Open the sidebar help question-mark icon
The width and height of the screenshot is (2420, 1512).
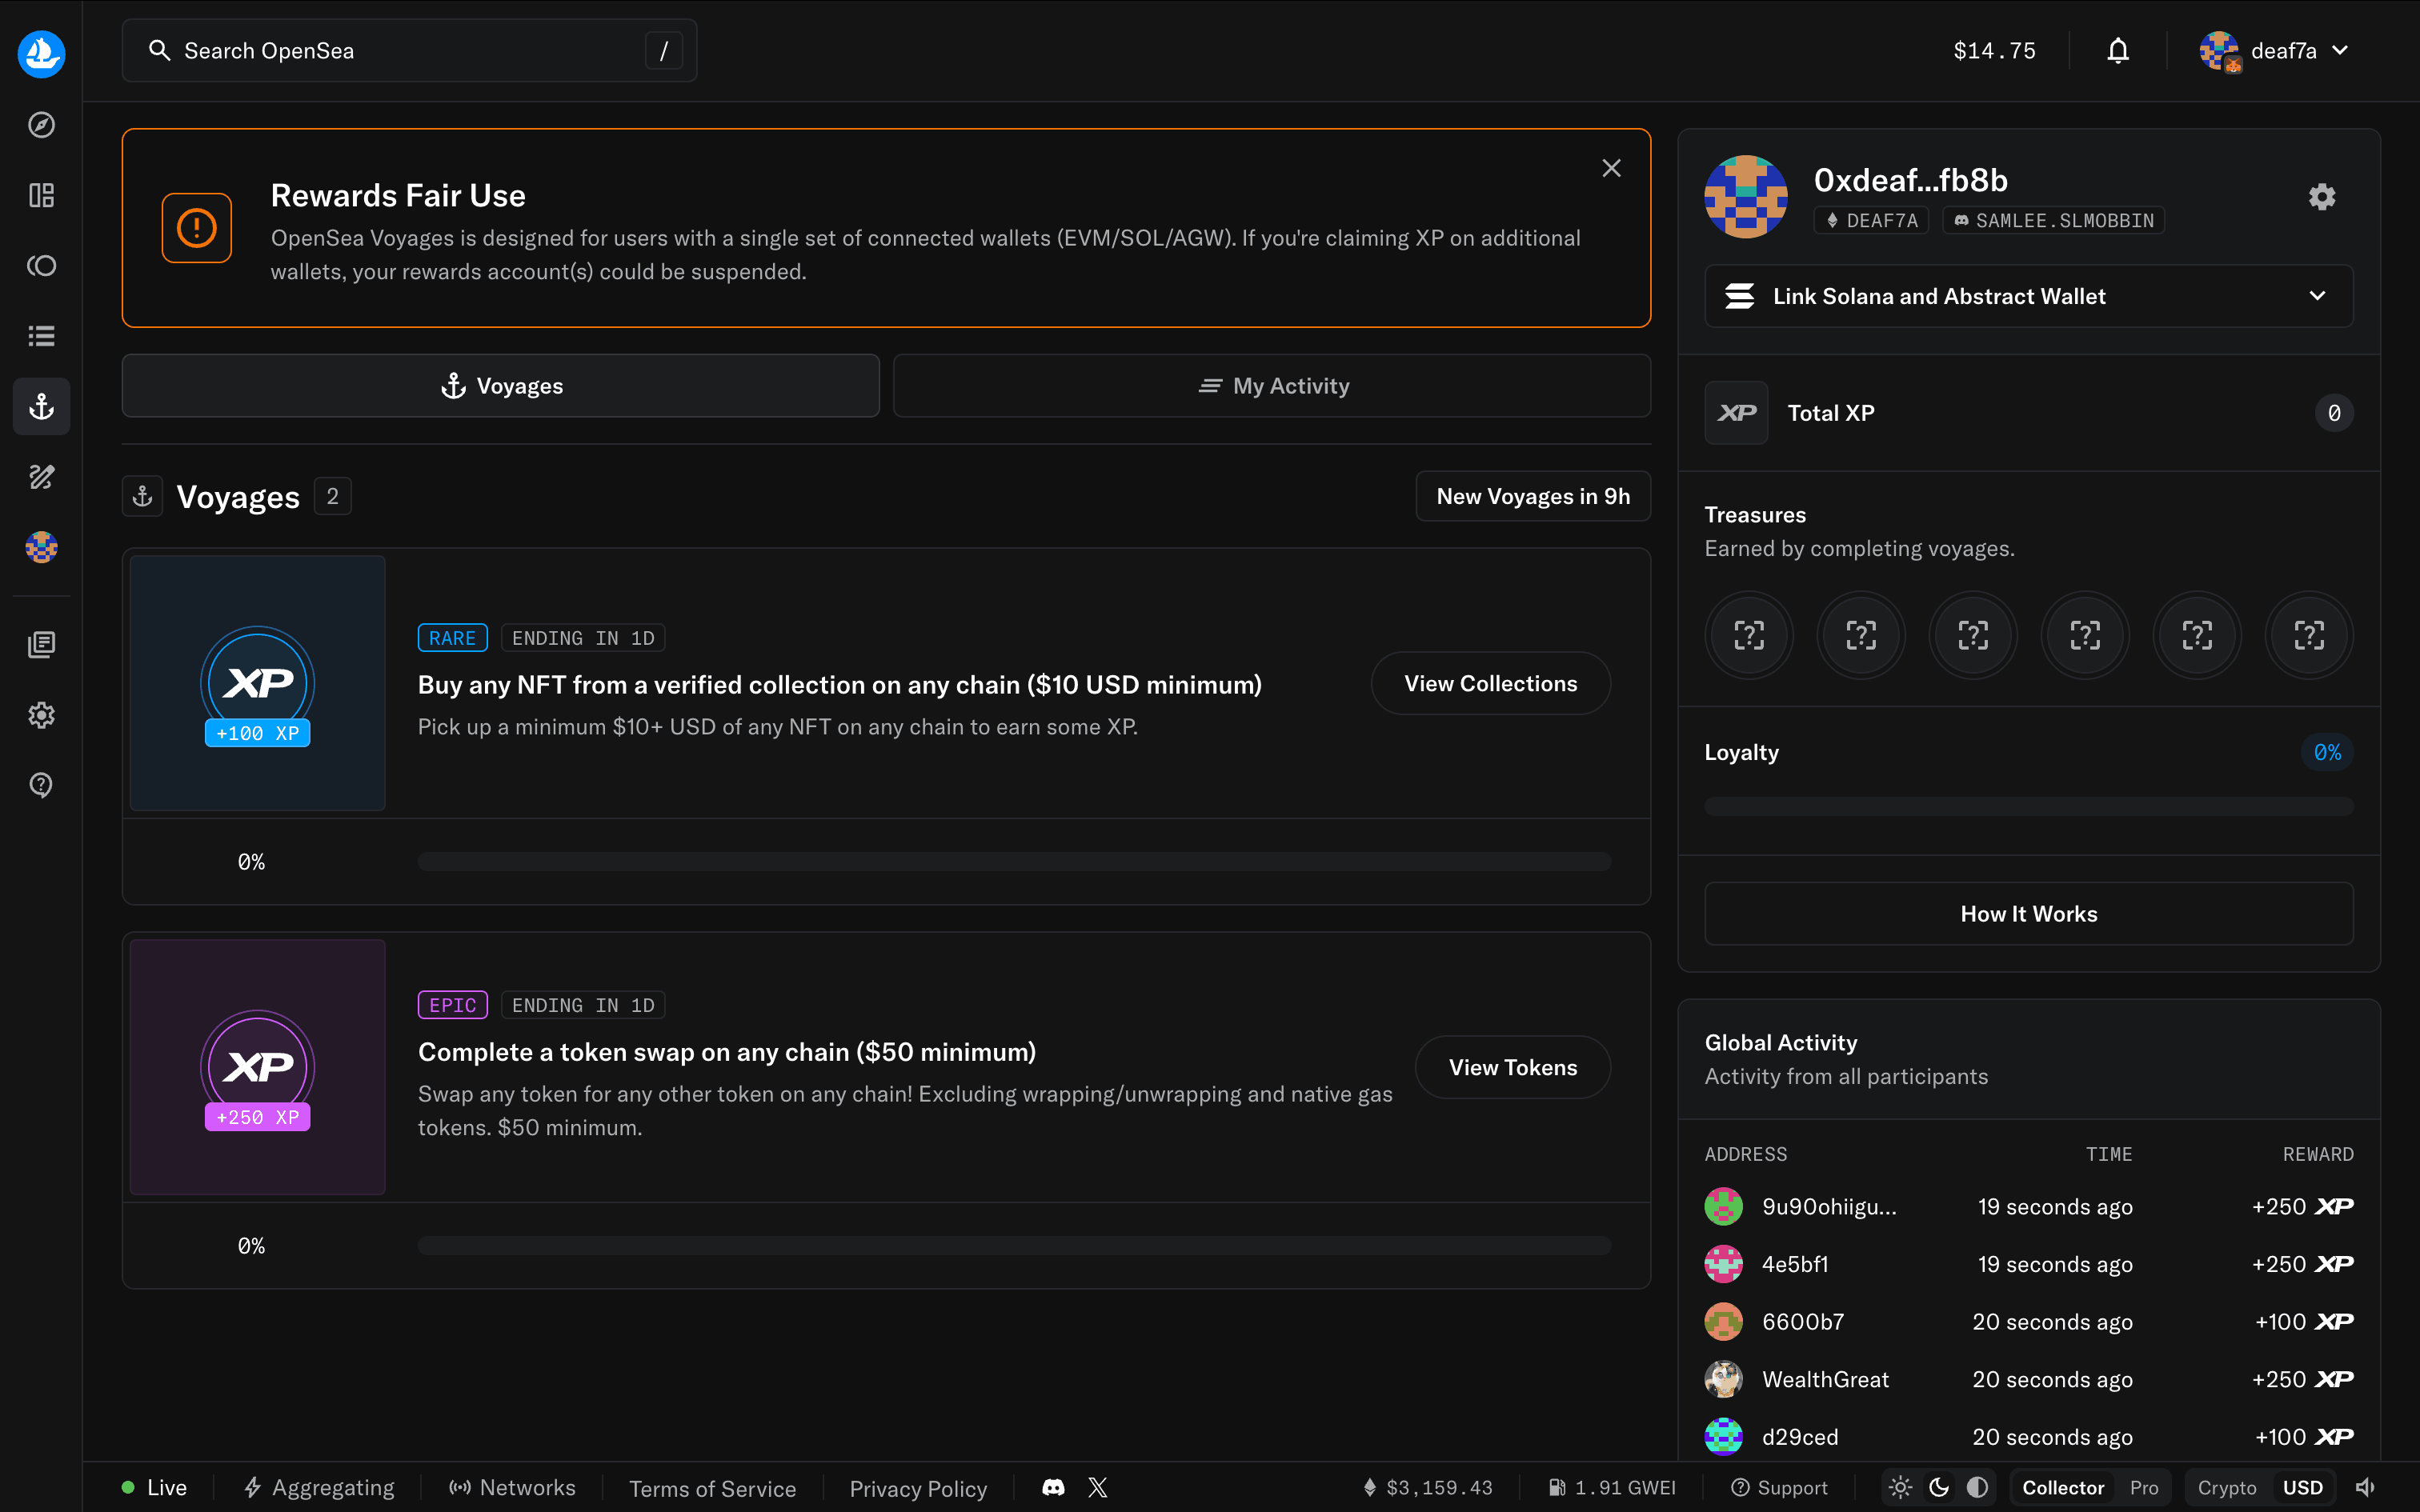[x=41, y=785]
